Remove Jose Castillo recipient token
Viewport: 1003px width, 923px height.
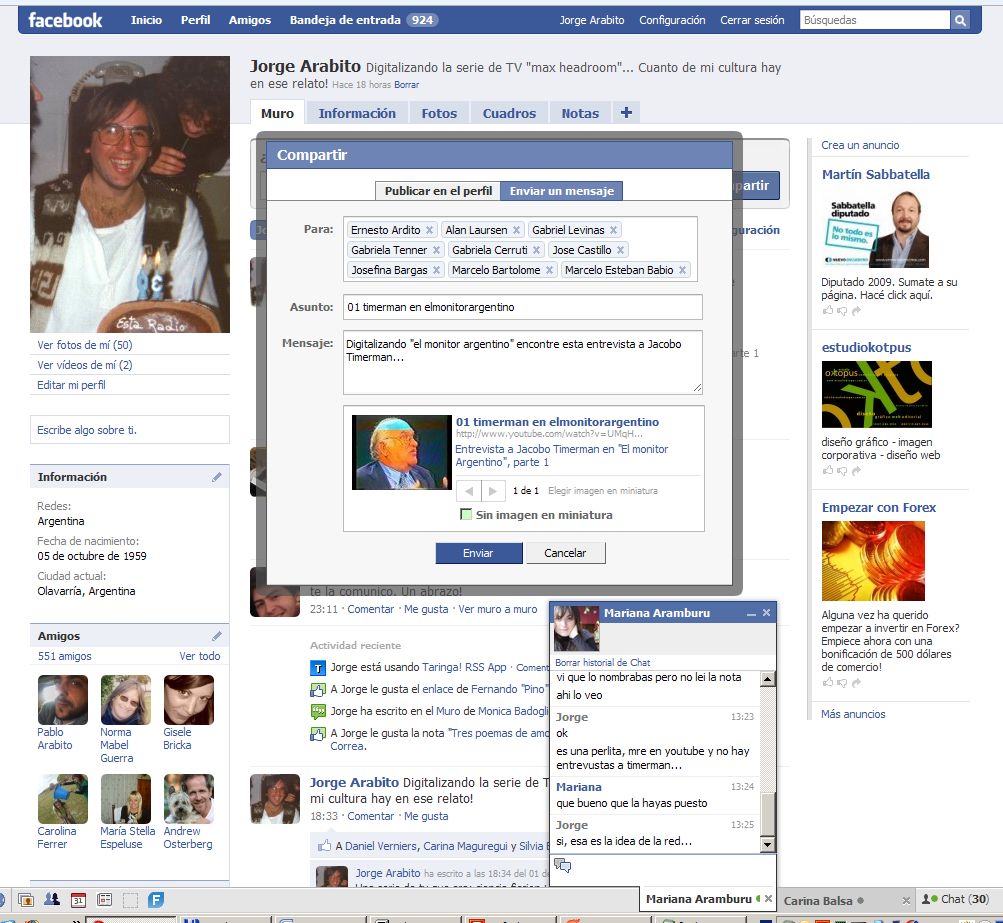tap(620, 250)
